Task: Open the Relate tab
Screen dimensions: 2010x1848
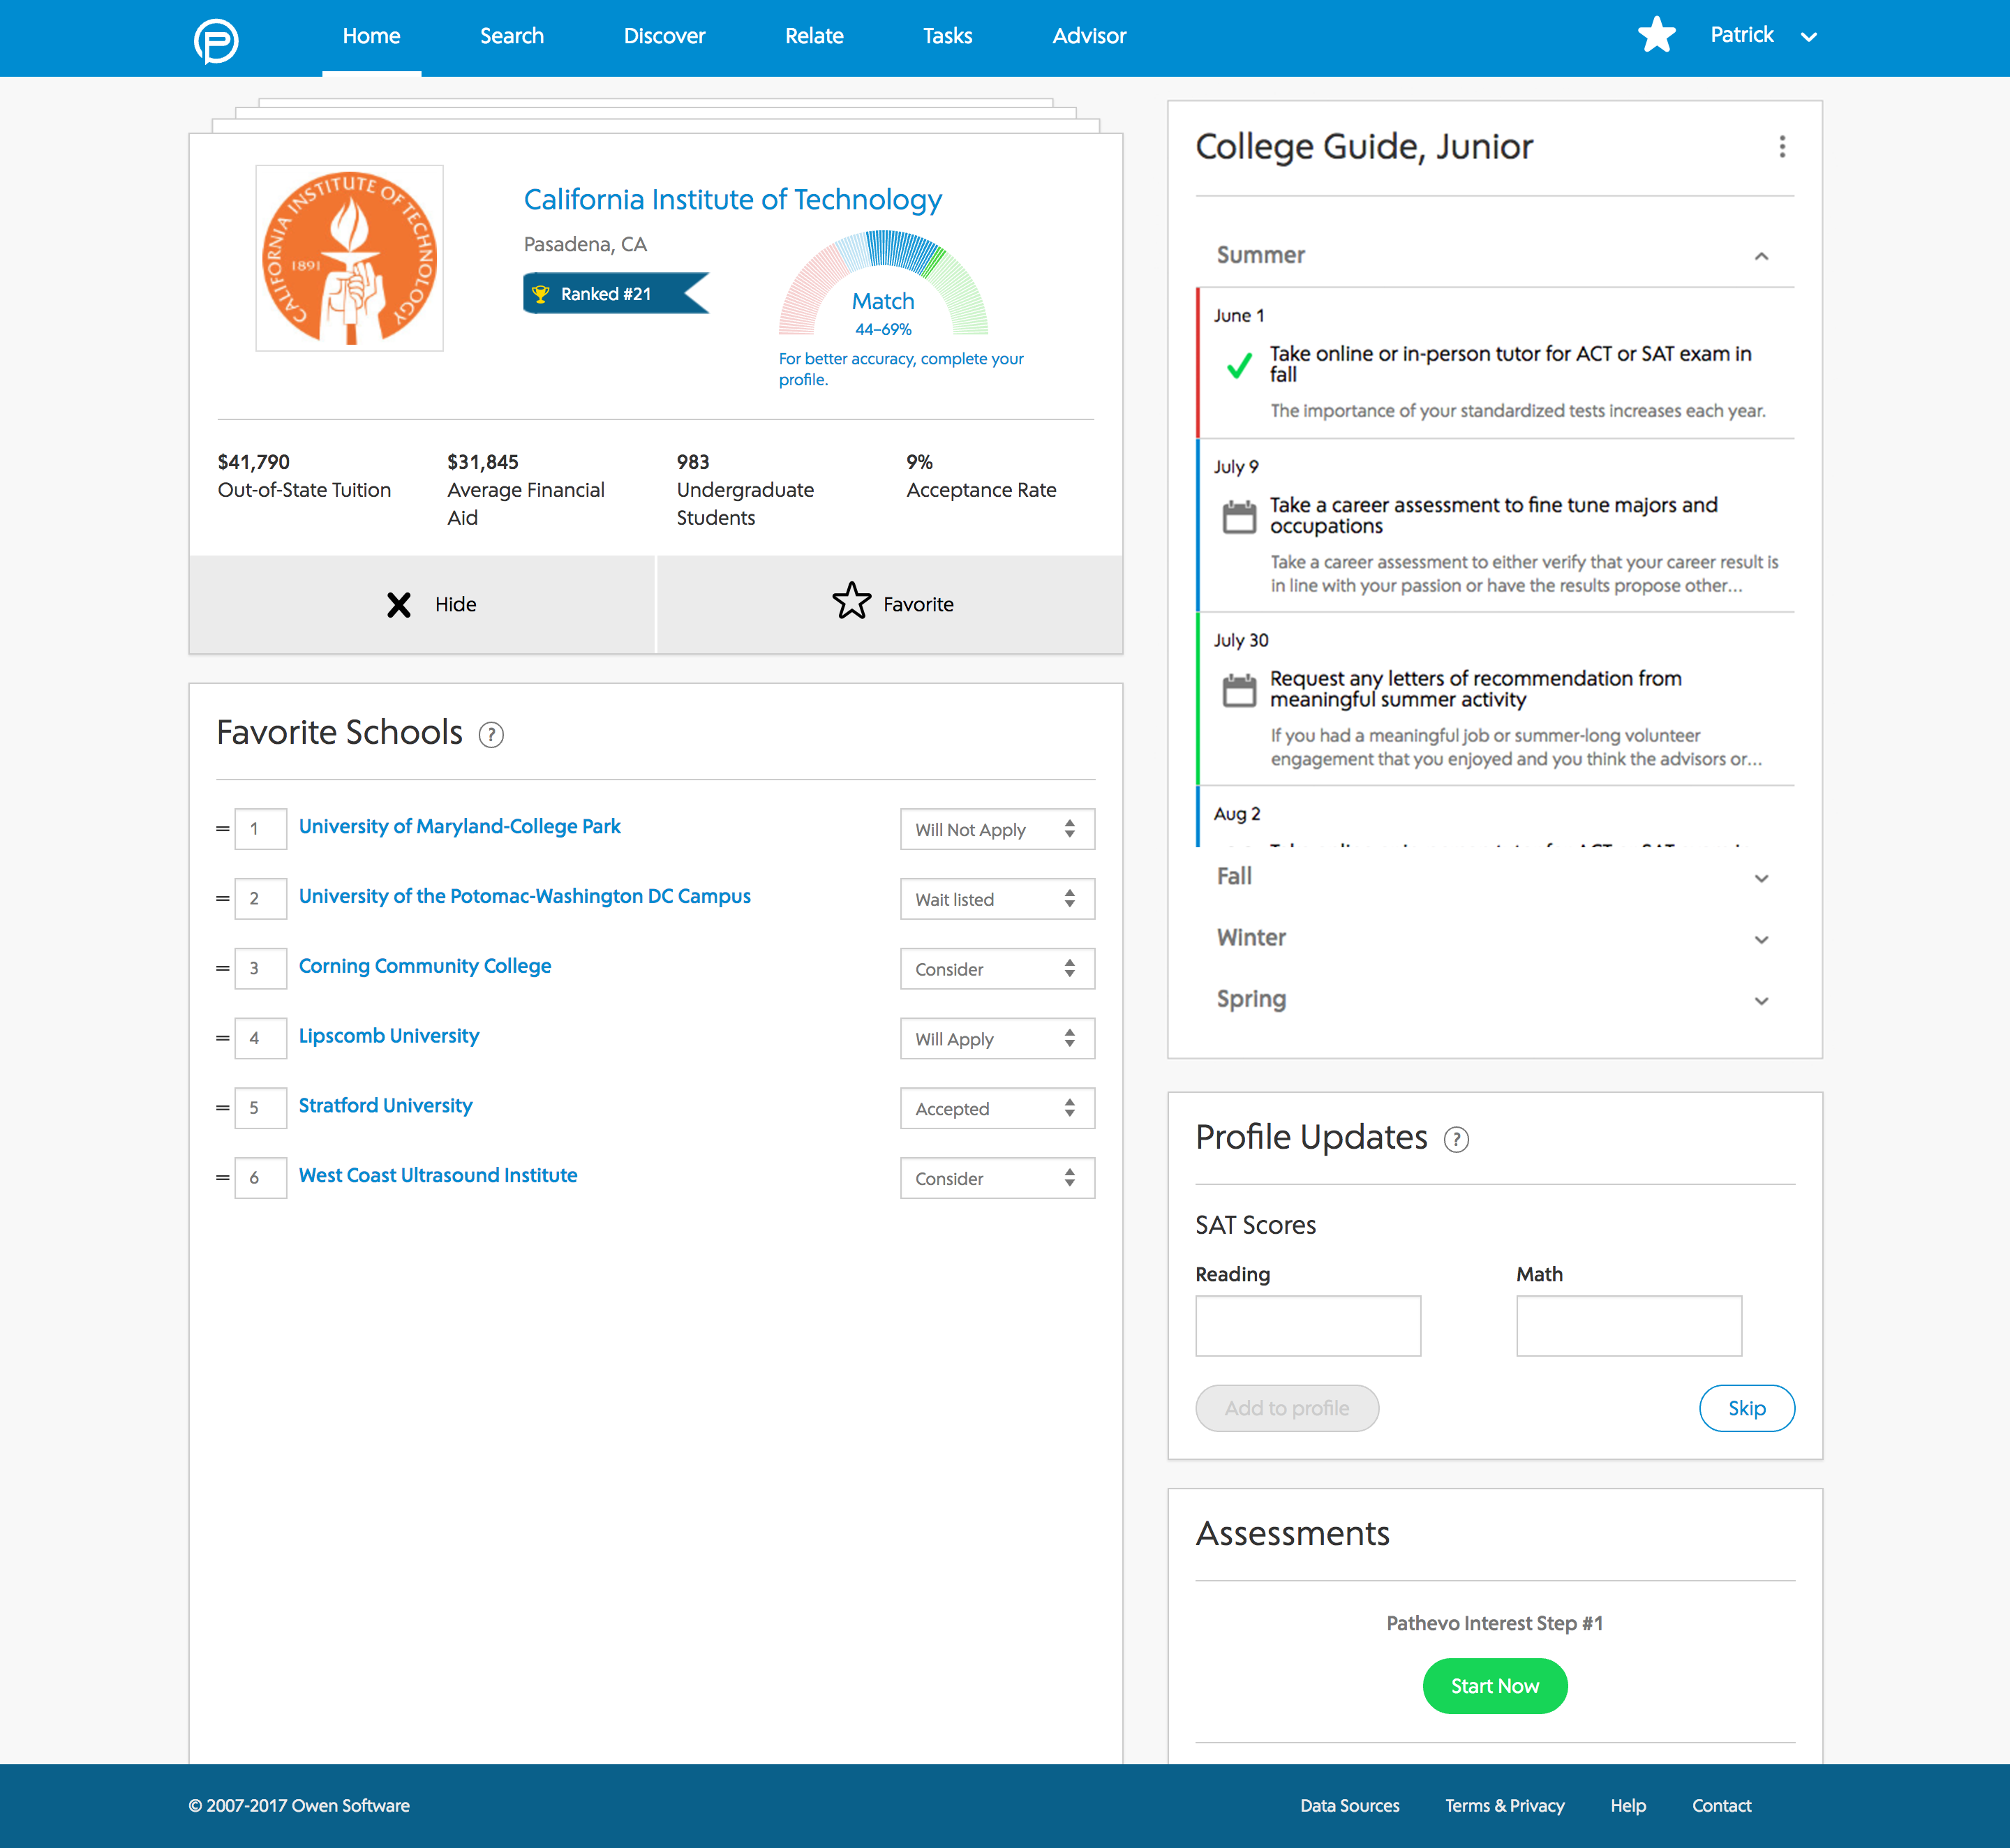Action: [x=814, y=36]
